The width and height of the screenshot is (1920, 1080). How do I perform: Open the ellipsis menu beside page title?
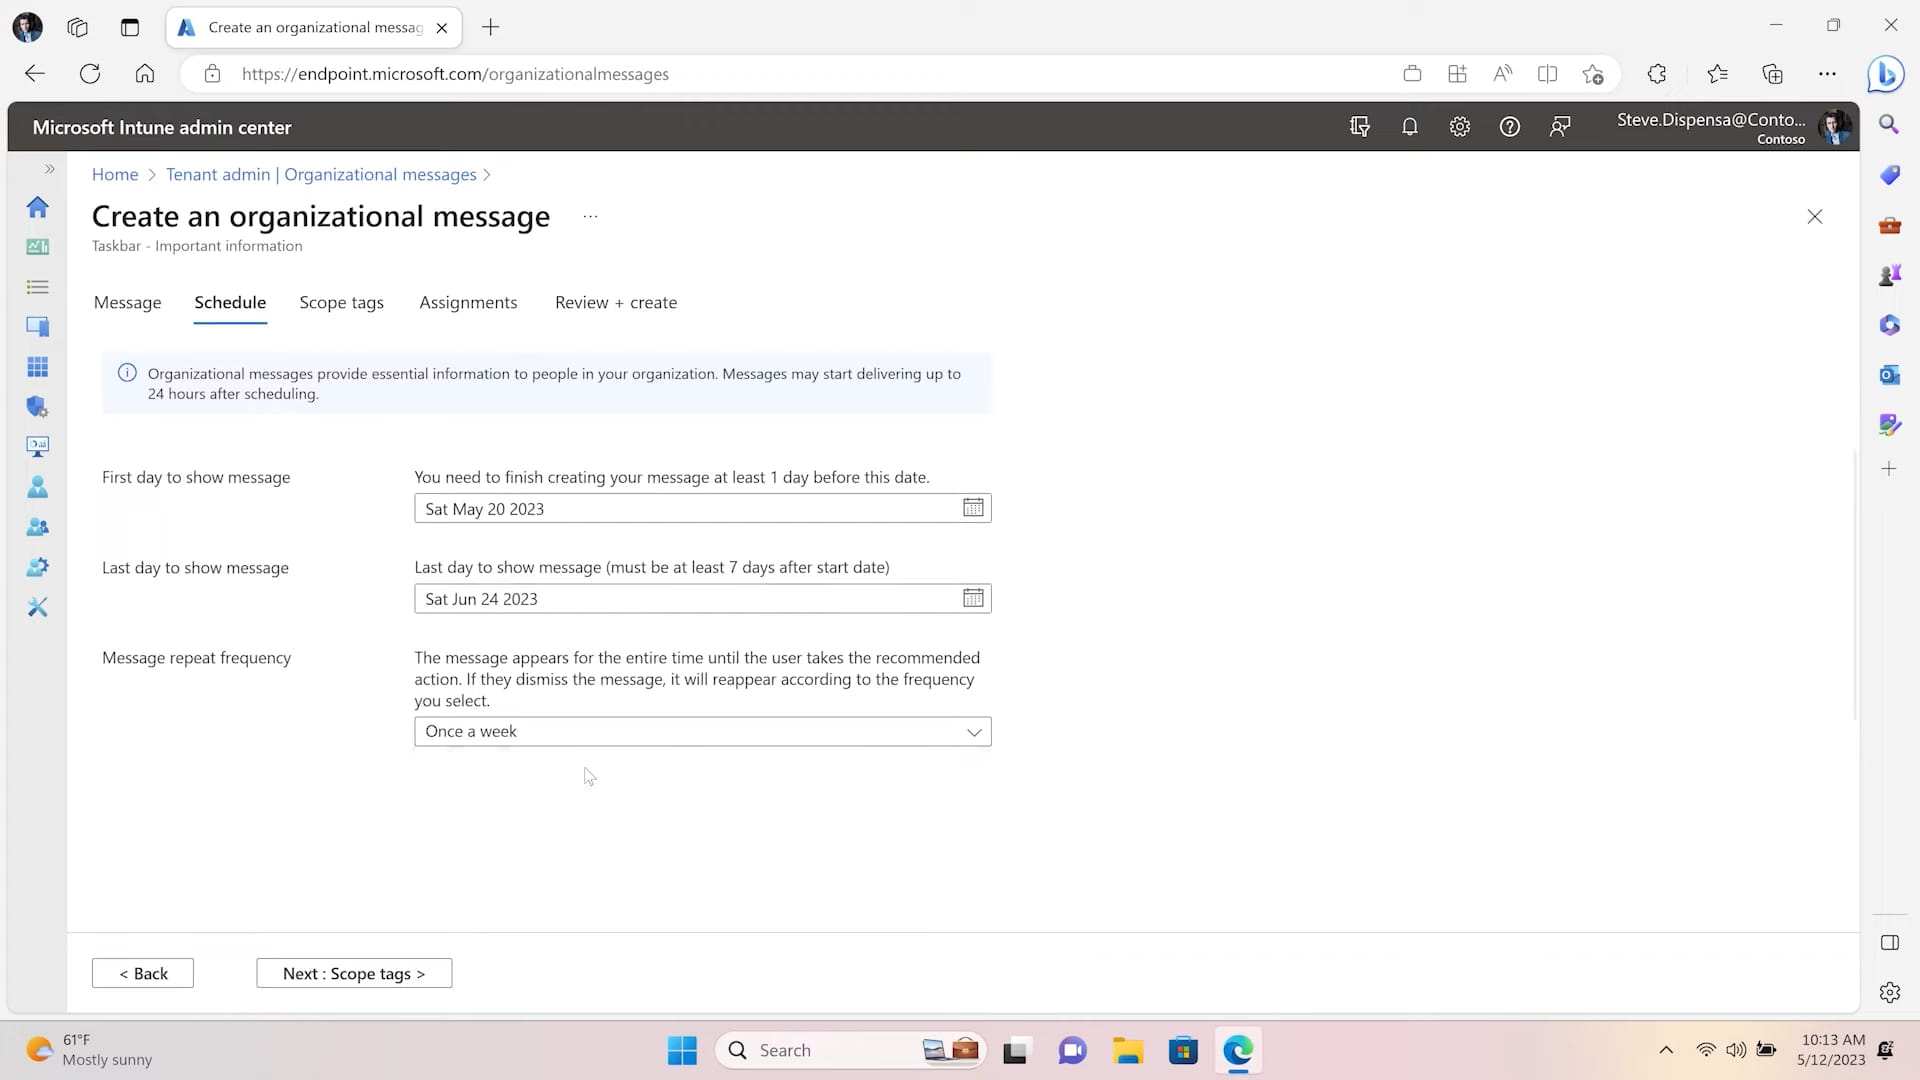[x=590, y=217]
